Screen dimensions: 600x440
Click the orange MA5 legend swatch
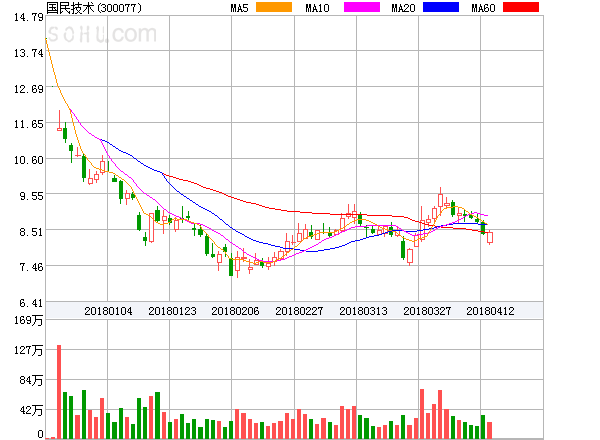(x=274, y=7)
